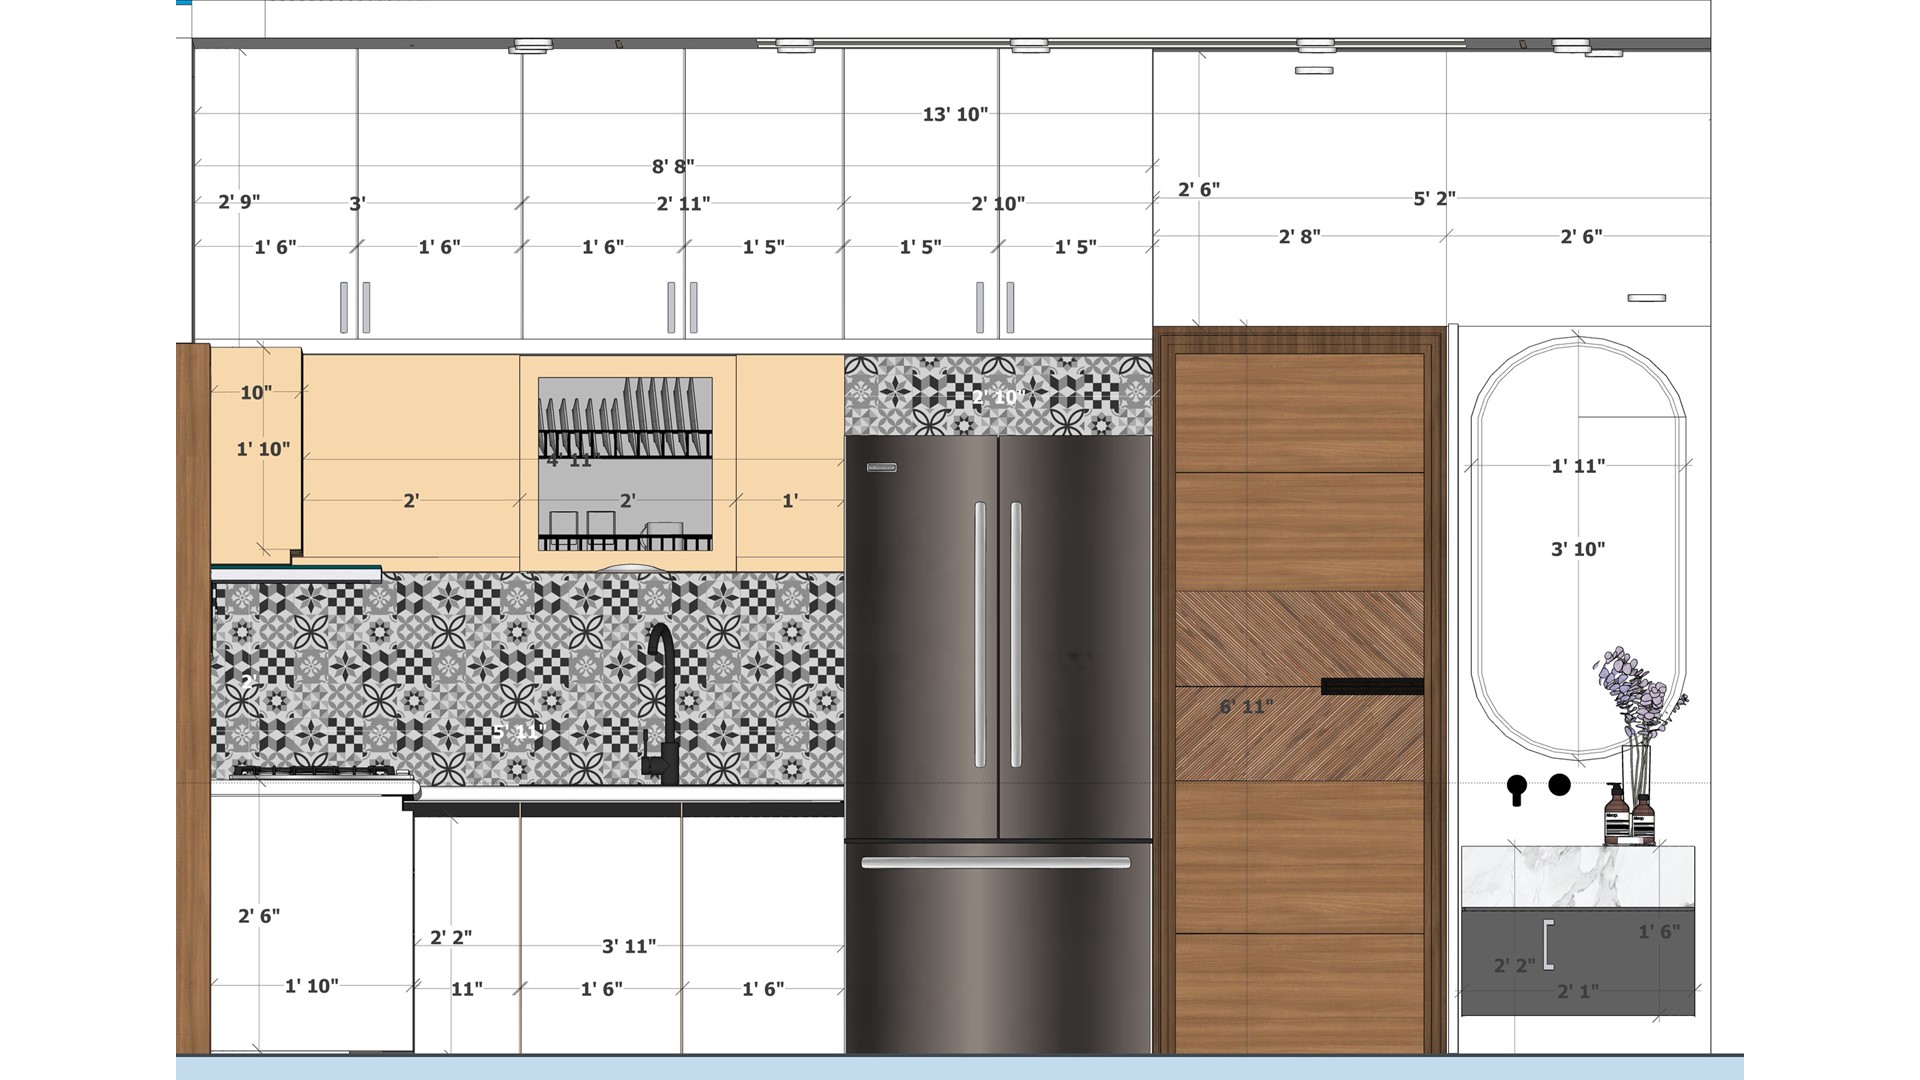Click the 11" dimension on base cabinet
The height and width of the screenshot is (1080, 1920).
click(467, 990)
